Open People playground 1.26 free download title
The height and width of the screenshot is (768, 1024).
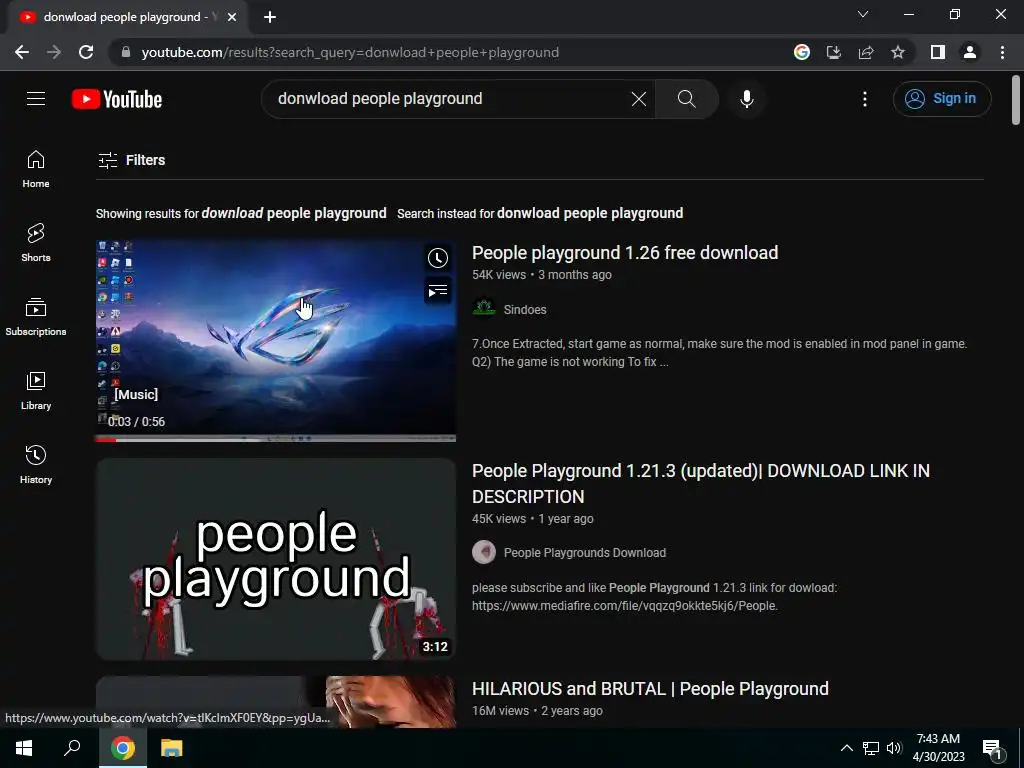[625, 253]
